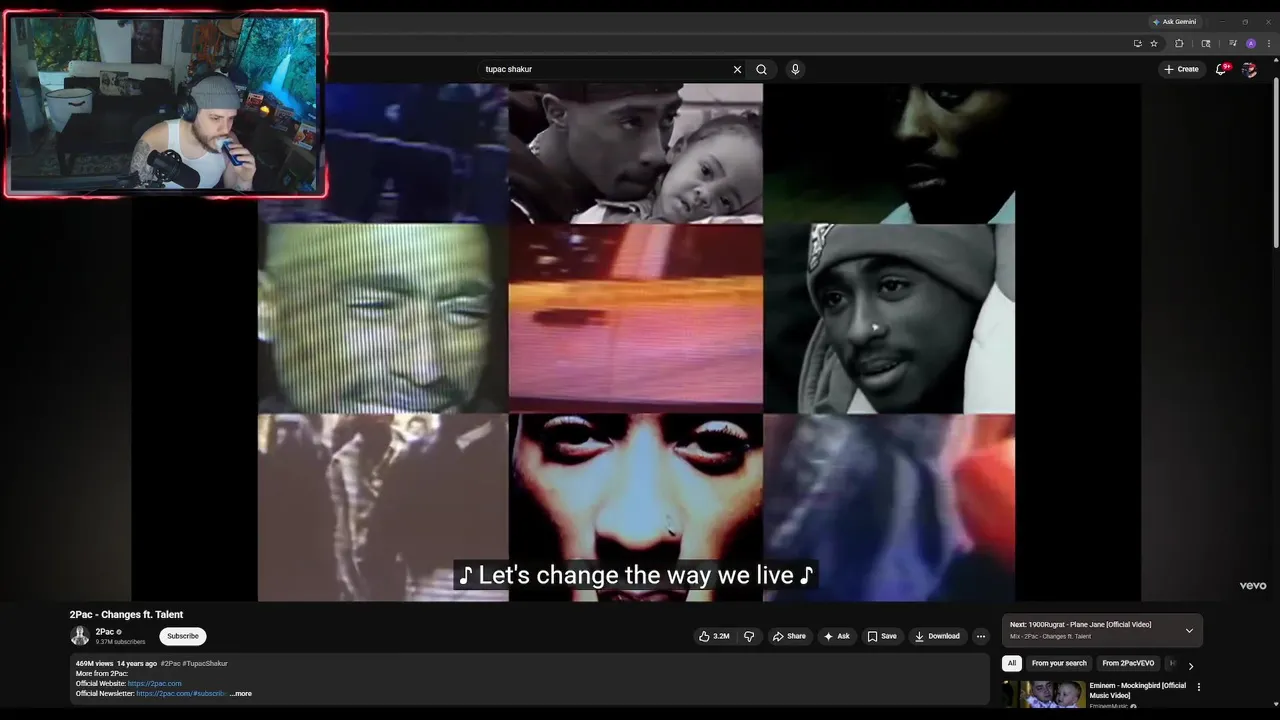Select the From 2PacVEVO chip

point(1128,663)
